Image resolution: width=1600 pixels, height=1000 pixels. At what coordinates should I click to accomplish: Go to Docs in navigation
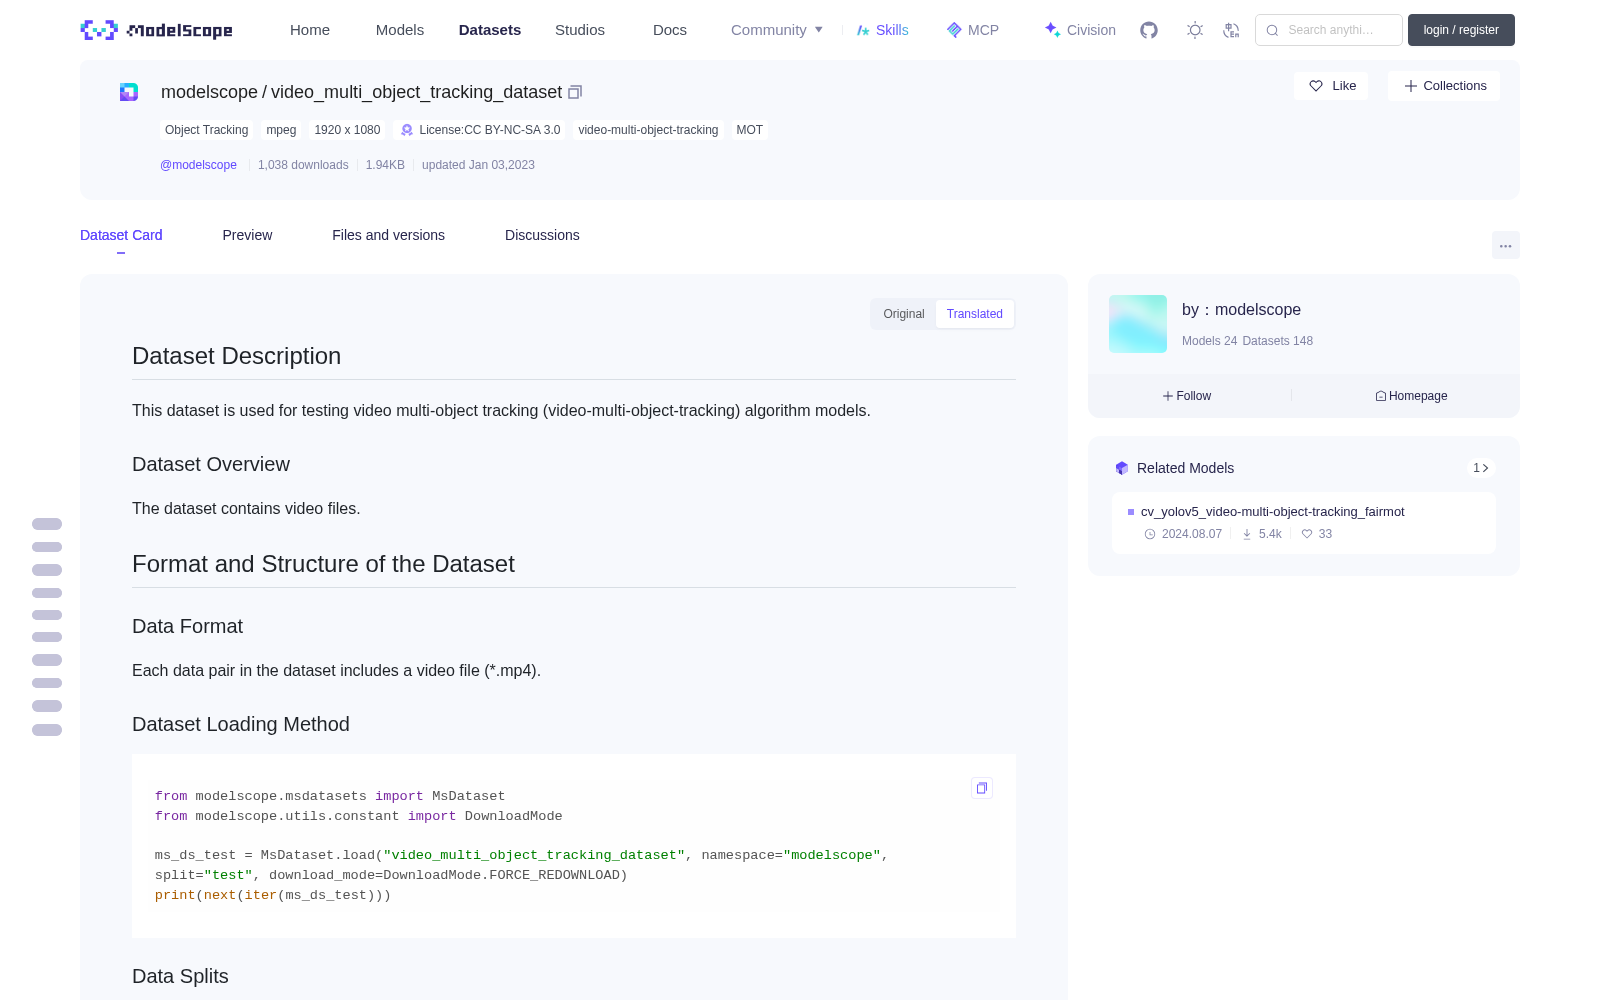670,30
